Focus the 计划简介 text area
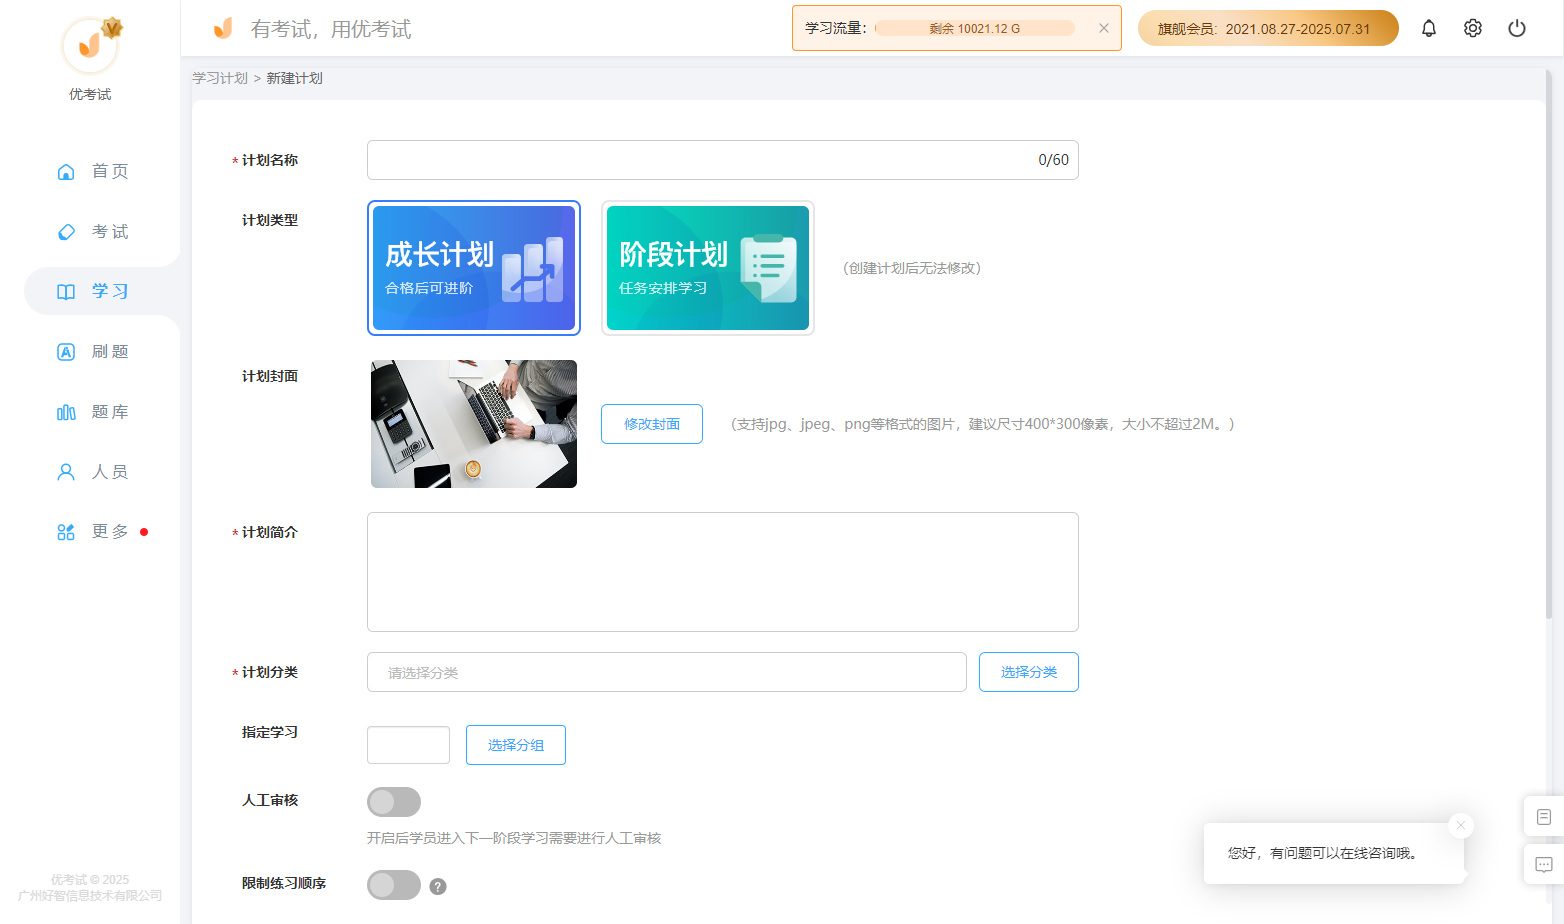This screenshot has height=924, width=1564. tap(722, 572)
